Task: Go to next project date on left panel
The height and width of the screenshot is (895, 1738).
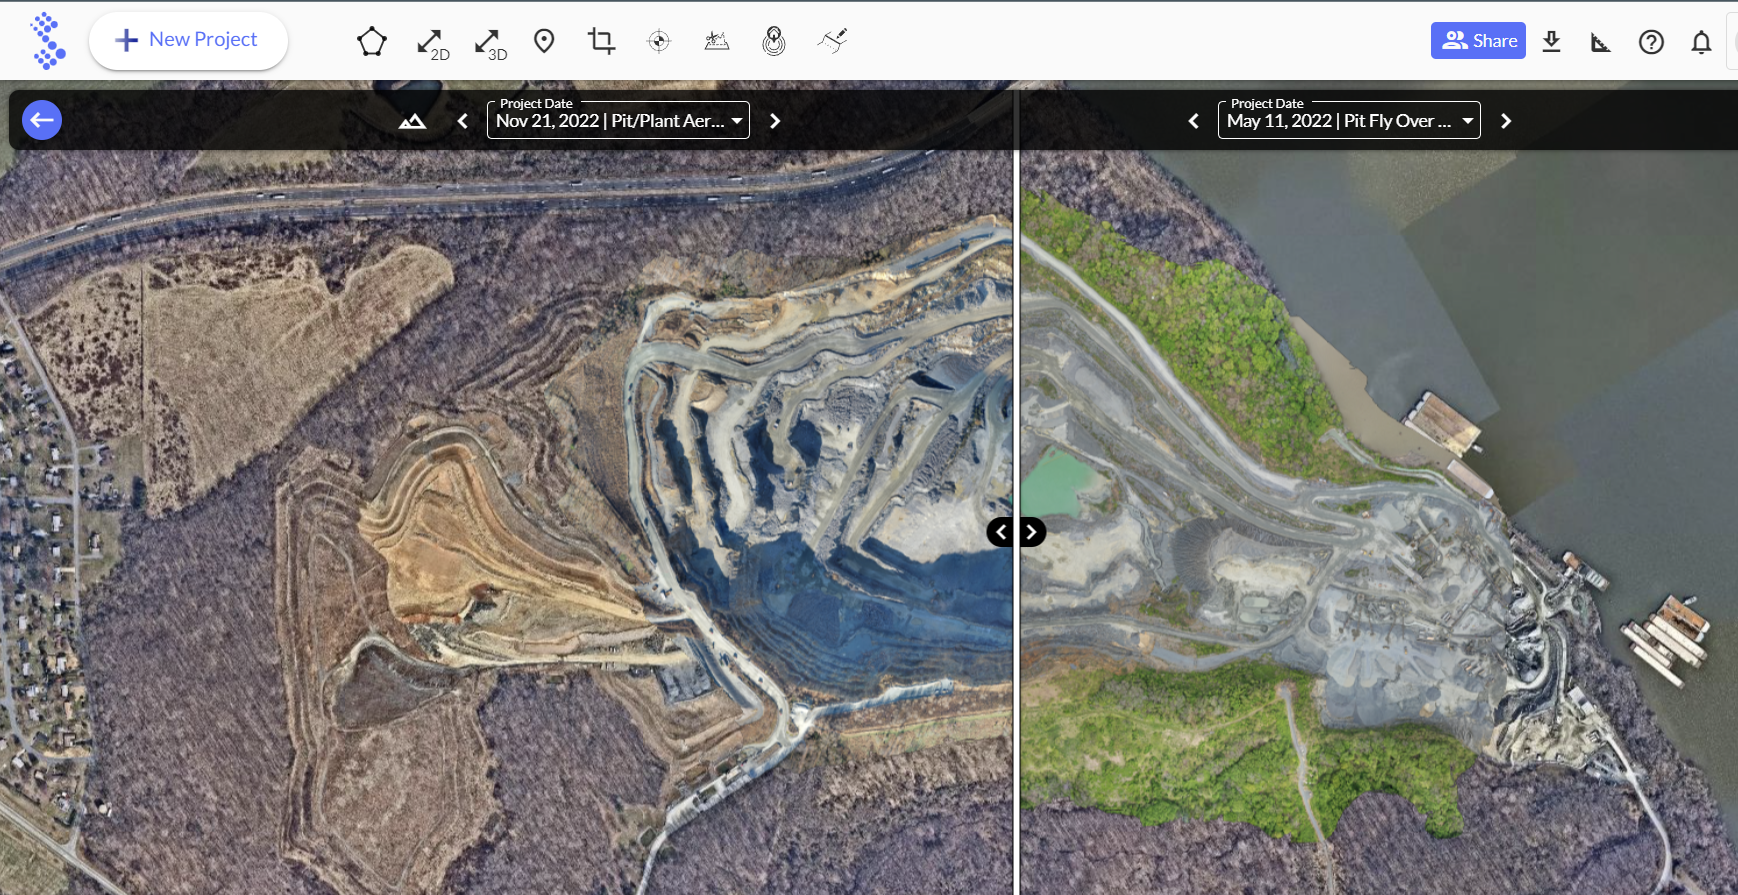Action: coord(775,121)
